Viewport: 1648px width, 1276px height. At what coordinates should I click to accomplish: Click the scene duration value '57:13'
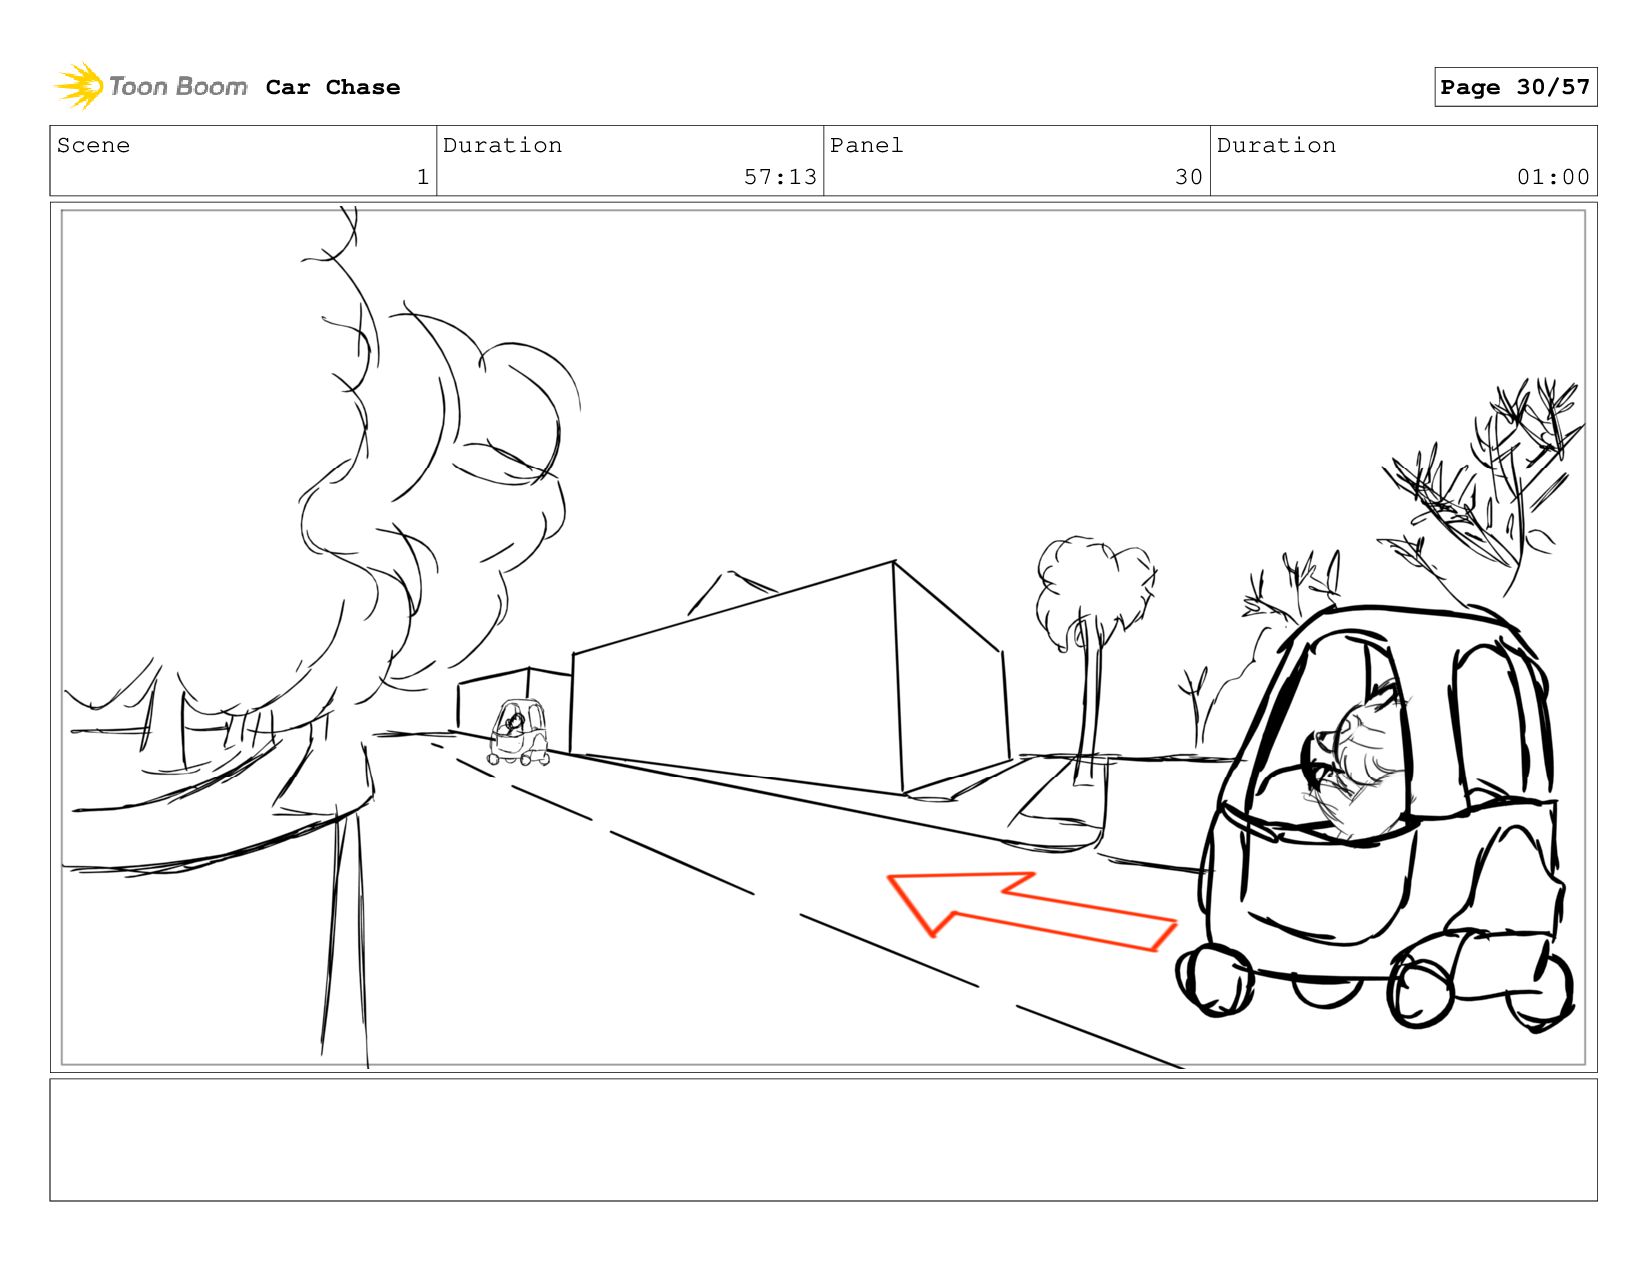tap(780, 177)
